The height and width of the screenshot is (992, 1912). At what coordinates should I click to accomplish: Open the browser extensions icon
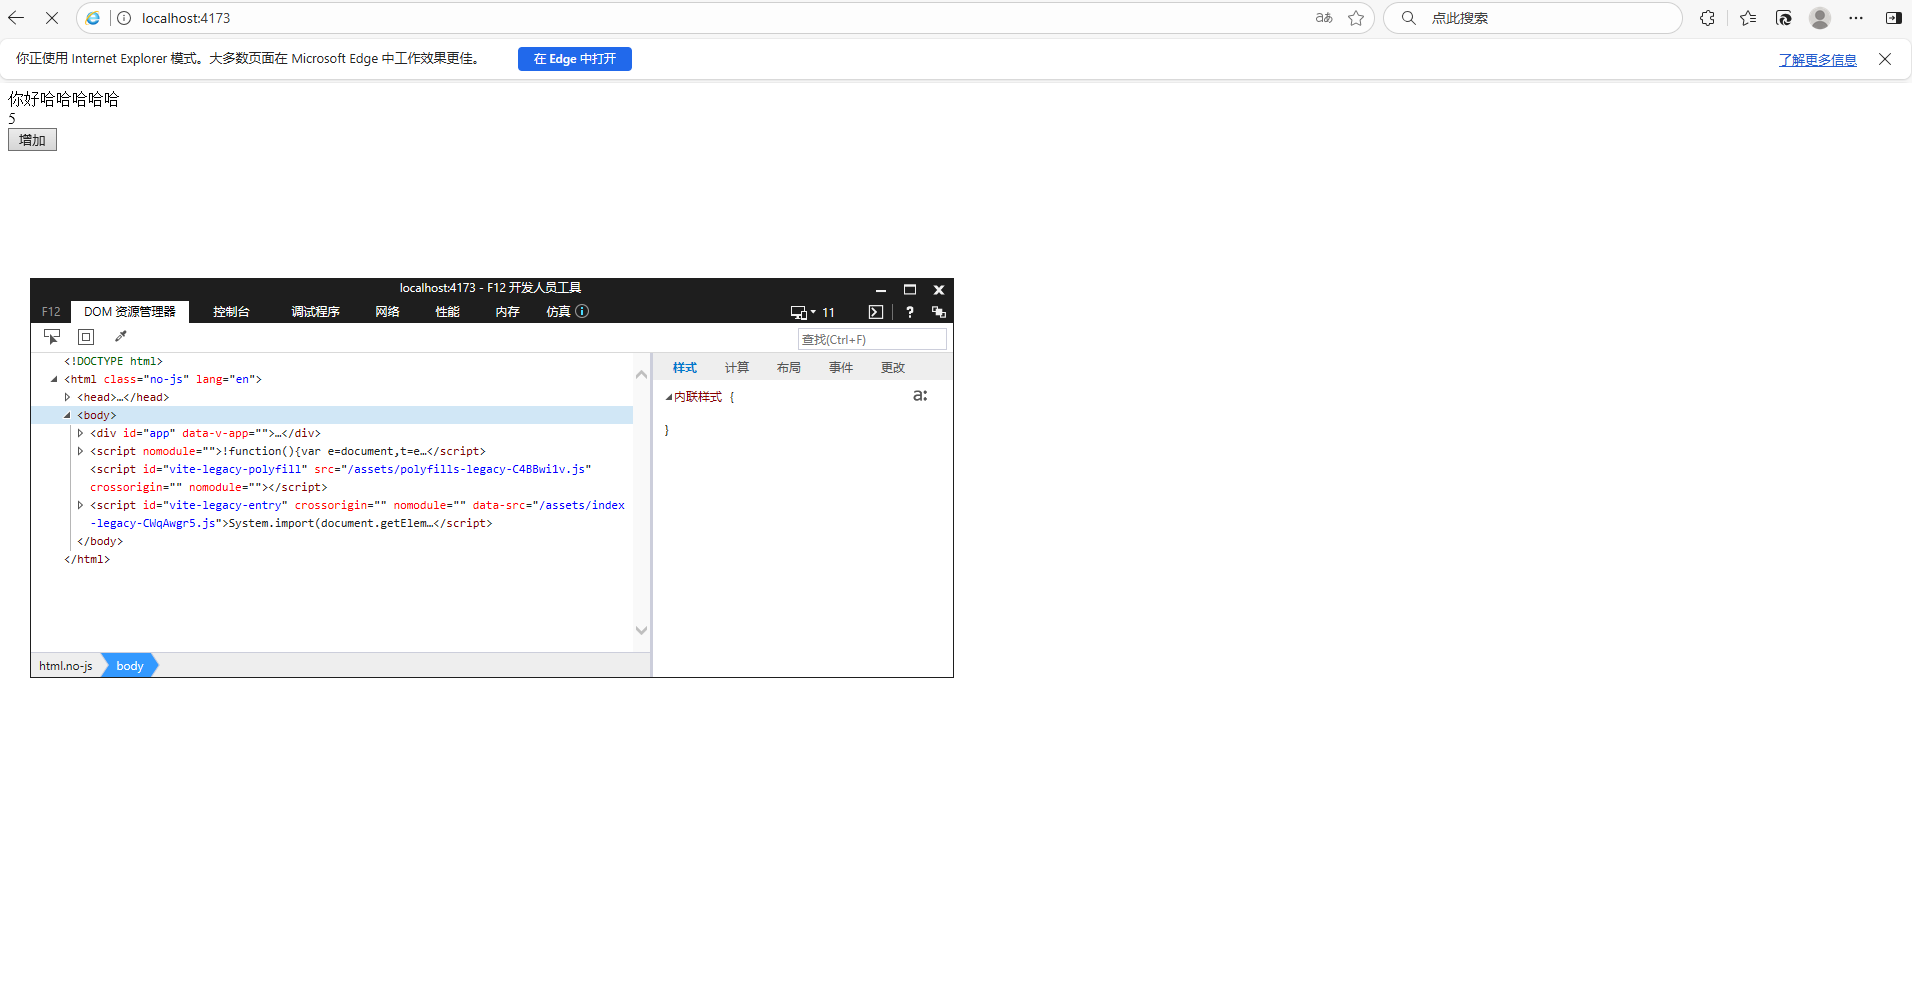[1707, 18]
